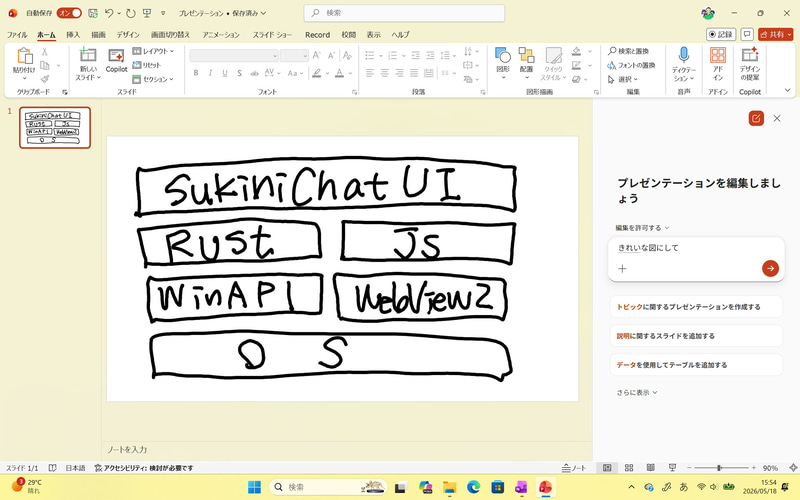This screenshot has height=500, width=800.
Task: Click the Save icon in title bar
Action: click(x=93, y=13)
